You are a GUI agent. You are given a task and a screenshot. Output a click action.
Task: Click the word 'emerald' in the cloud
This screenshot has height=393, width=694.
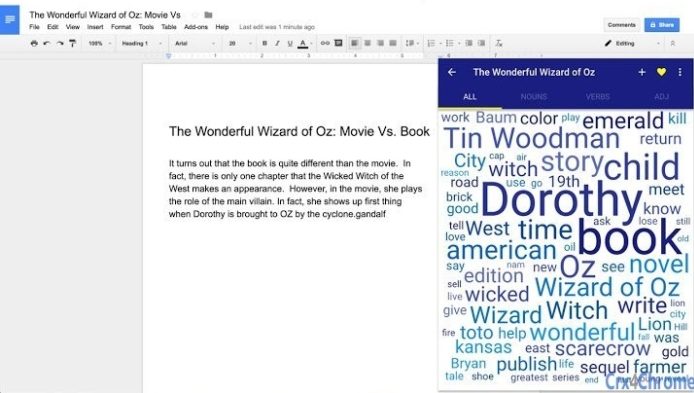point(623,120)
